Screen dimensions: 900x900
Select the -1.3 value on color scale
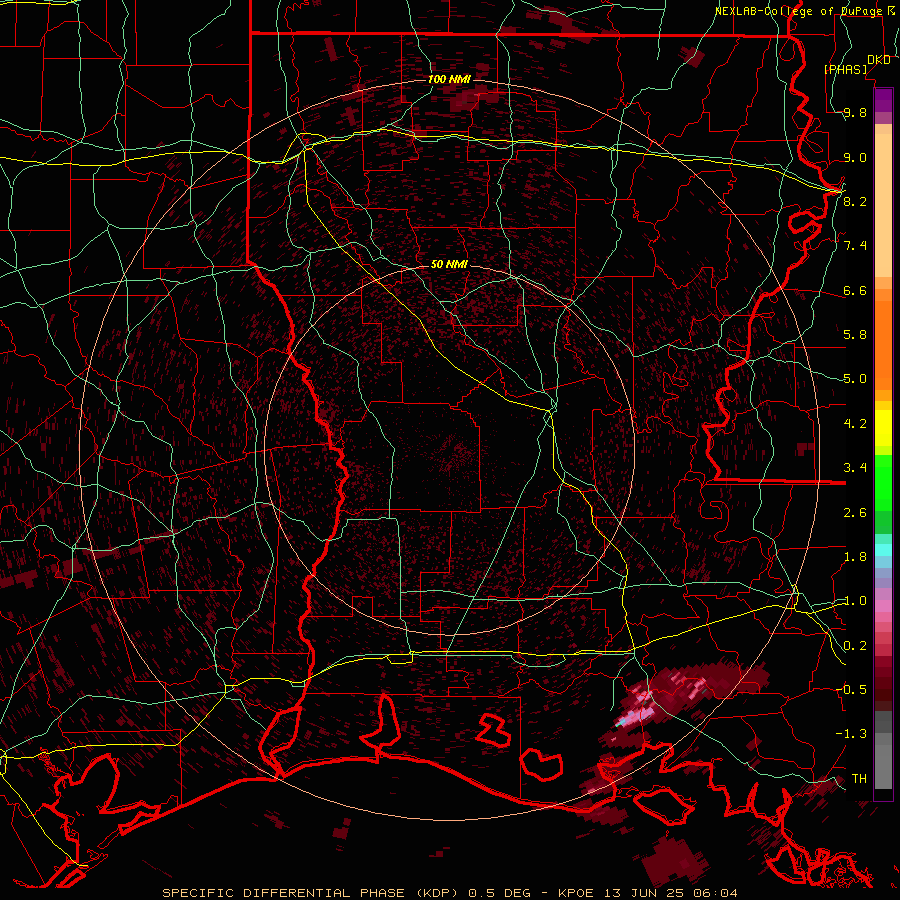click(851, 734)
